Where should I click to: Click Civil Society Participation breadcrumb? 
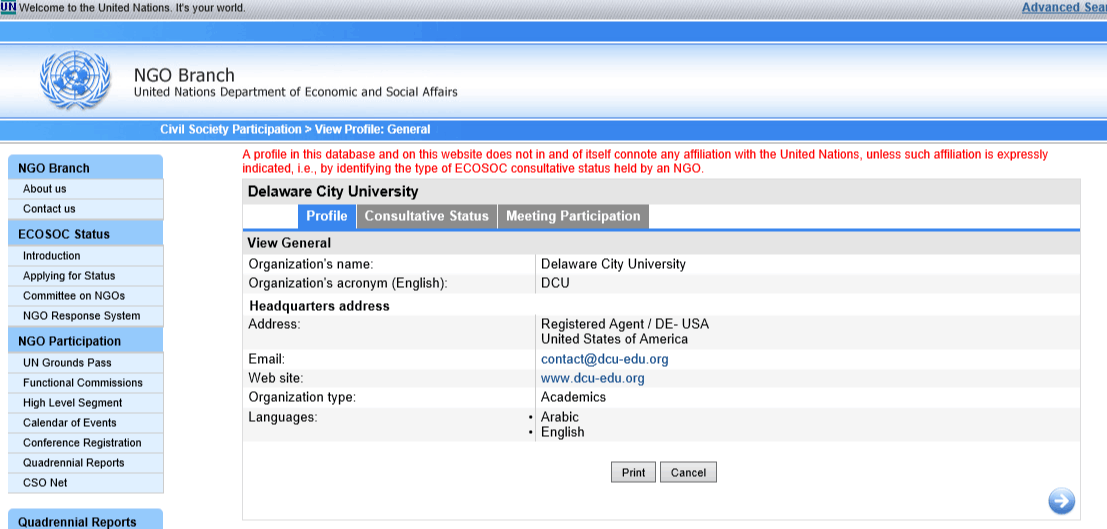[230, 129]
